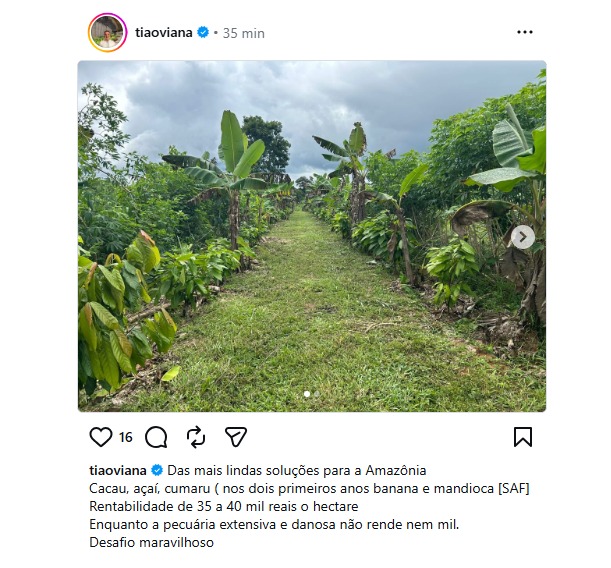Go to next photo with carousel arrow
Viewport: 611px width, 568px height.
coord(522,237)
